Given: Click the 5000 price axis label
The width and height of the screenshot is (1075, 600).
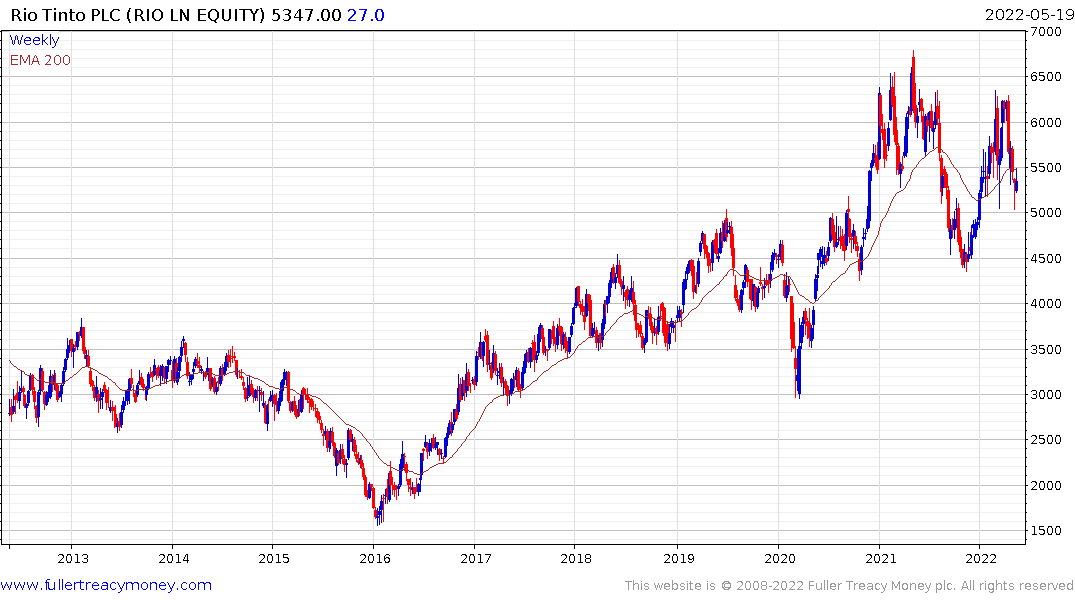Looking at the screenshot, I should (1046, 213).
